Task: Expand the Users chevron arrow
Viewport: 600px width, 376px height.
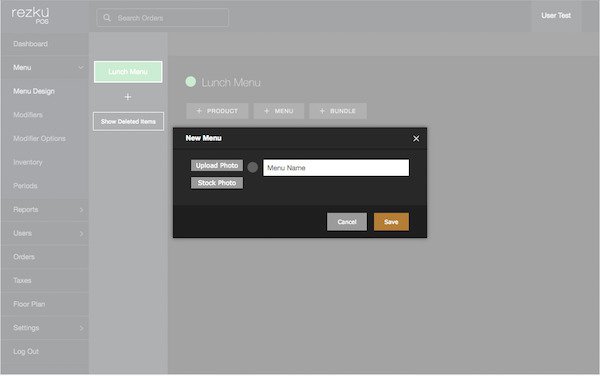Action: coord(81,233)
